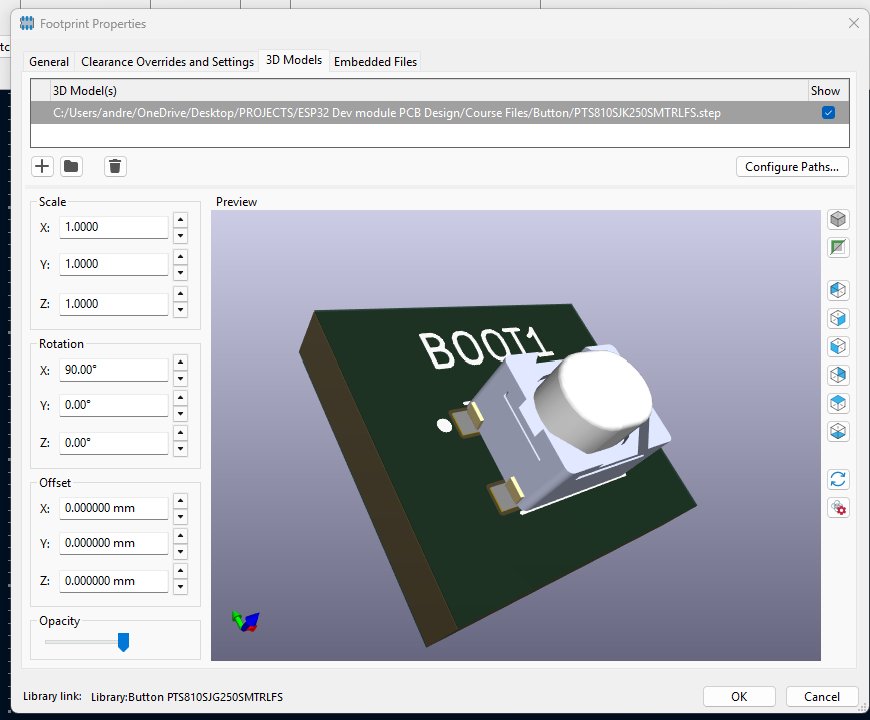
Task: Open the Clearance Overrides and Settings tab
Action: (167, 61)
